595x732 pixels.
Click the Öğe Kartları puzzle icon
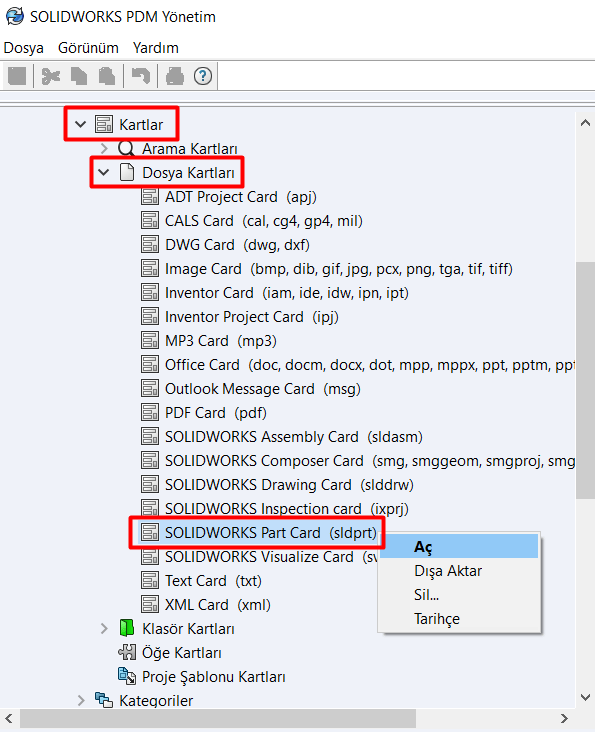pos(126,652)
